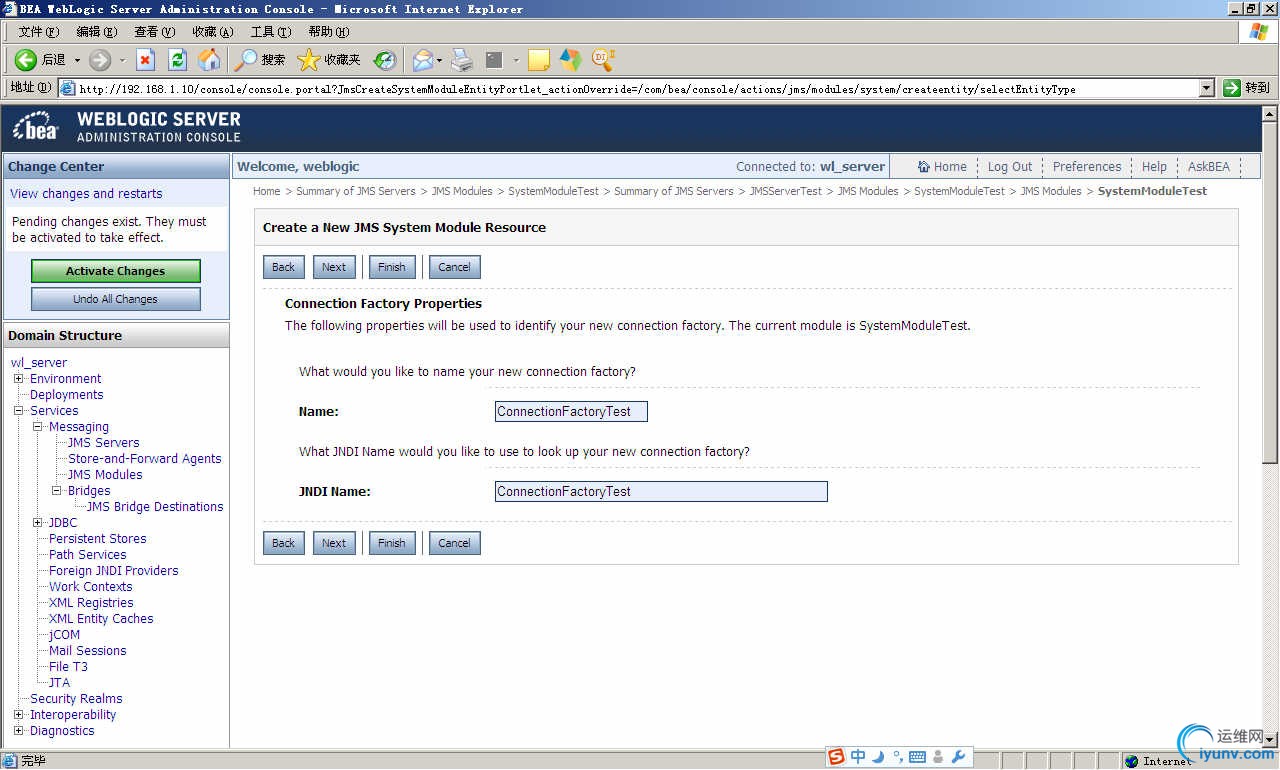Open the Search (搜索) toolbar button
This screenshot has height=770, width=1280.
pos(260,60)
